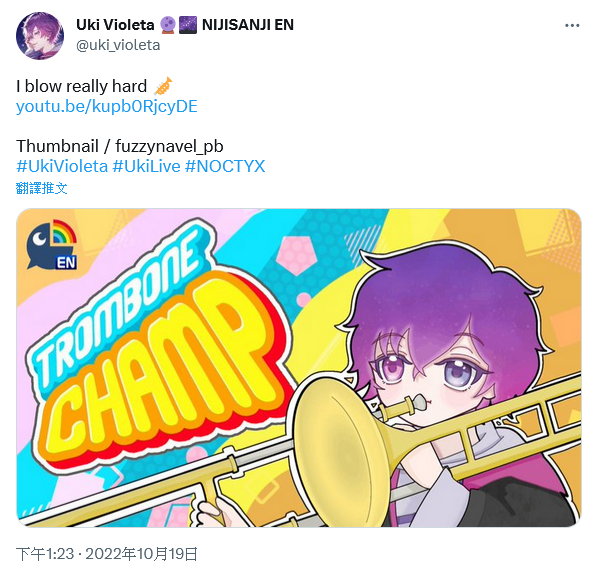
Task: Open the #UkiVioleta hashtag
Action: tap(62, 166)
